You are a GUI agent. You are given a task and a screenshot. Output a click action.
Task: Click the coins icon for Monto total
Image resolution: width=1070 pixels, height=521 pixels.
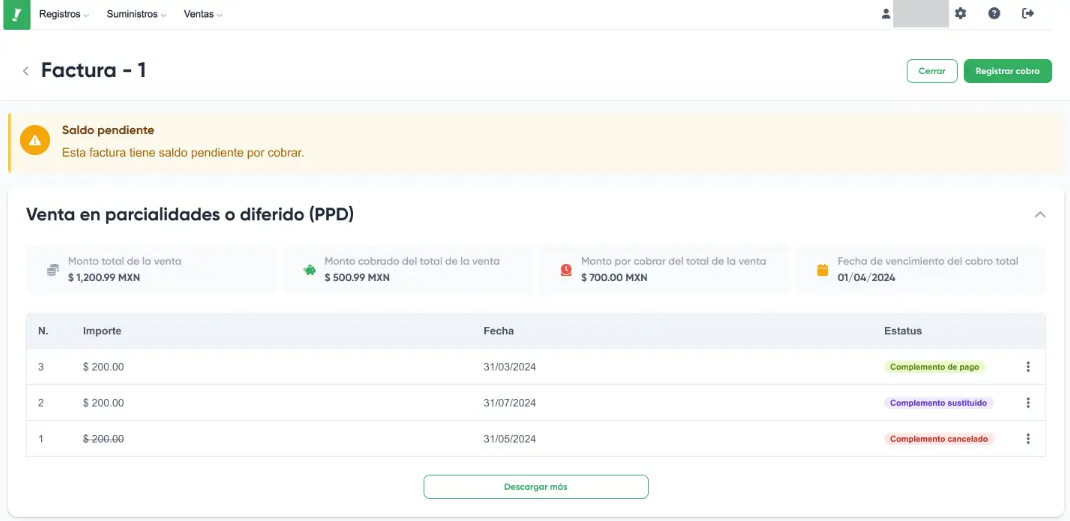(x=53, y=270)
